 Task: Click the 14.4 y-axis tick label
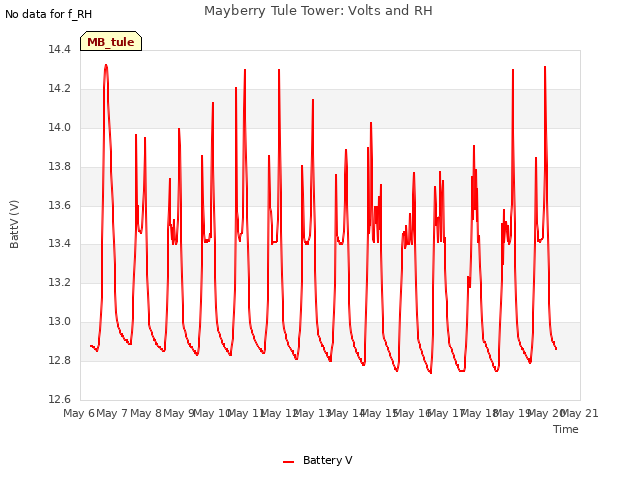[60, 50]
